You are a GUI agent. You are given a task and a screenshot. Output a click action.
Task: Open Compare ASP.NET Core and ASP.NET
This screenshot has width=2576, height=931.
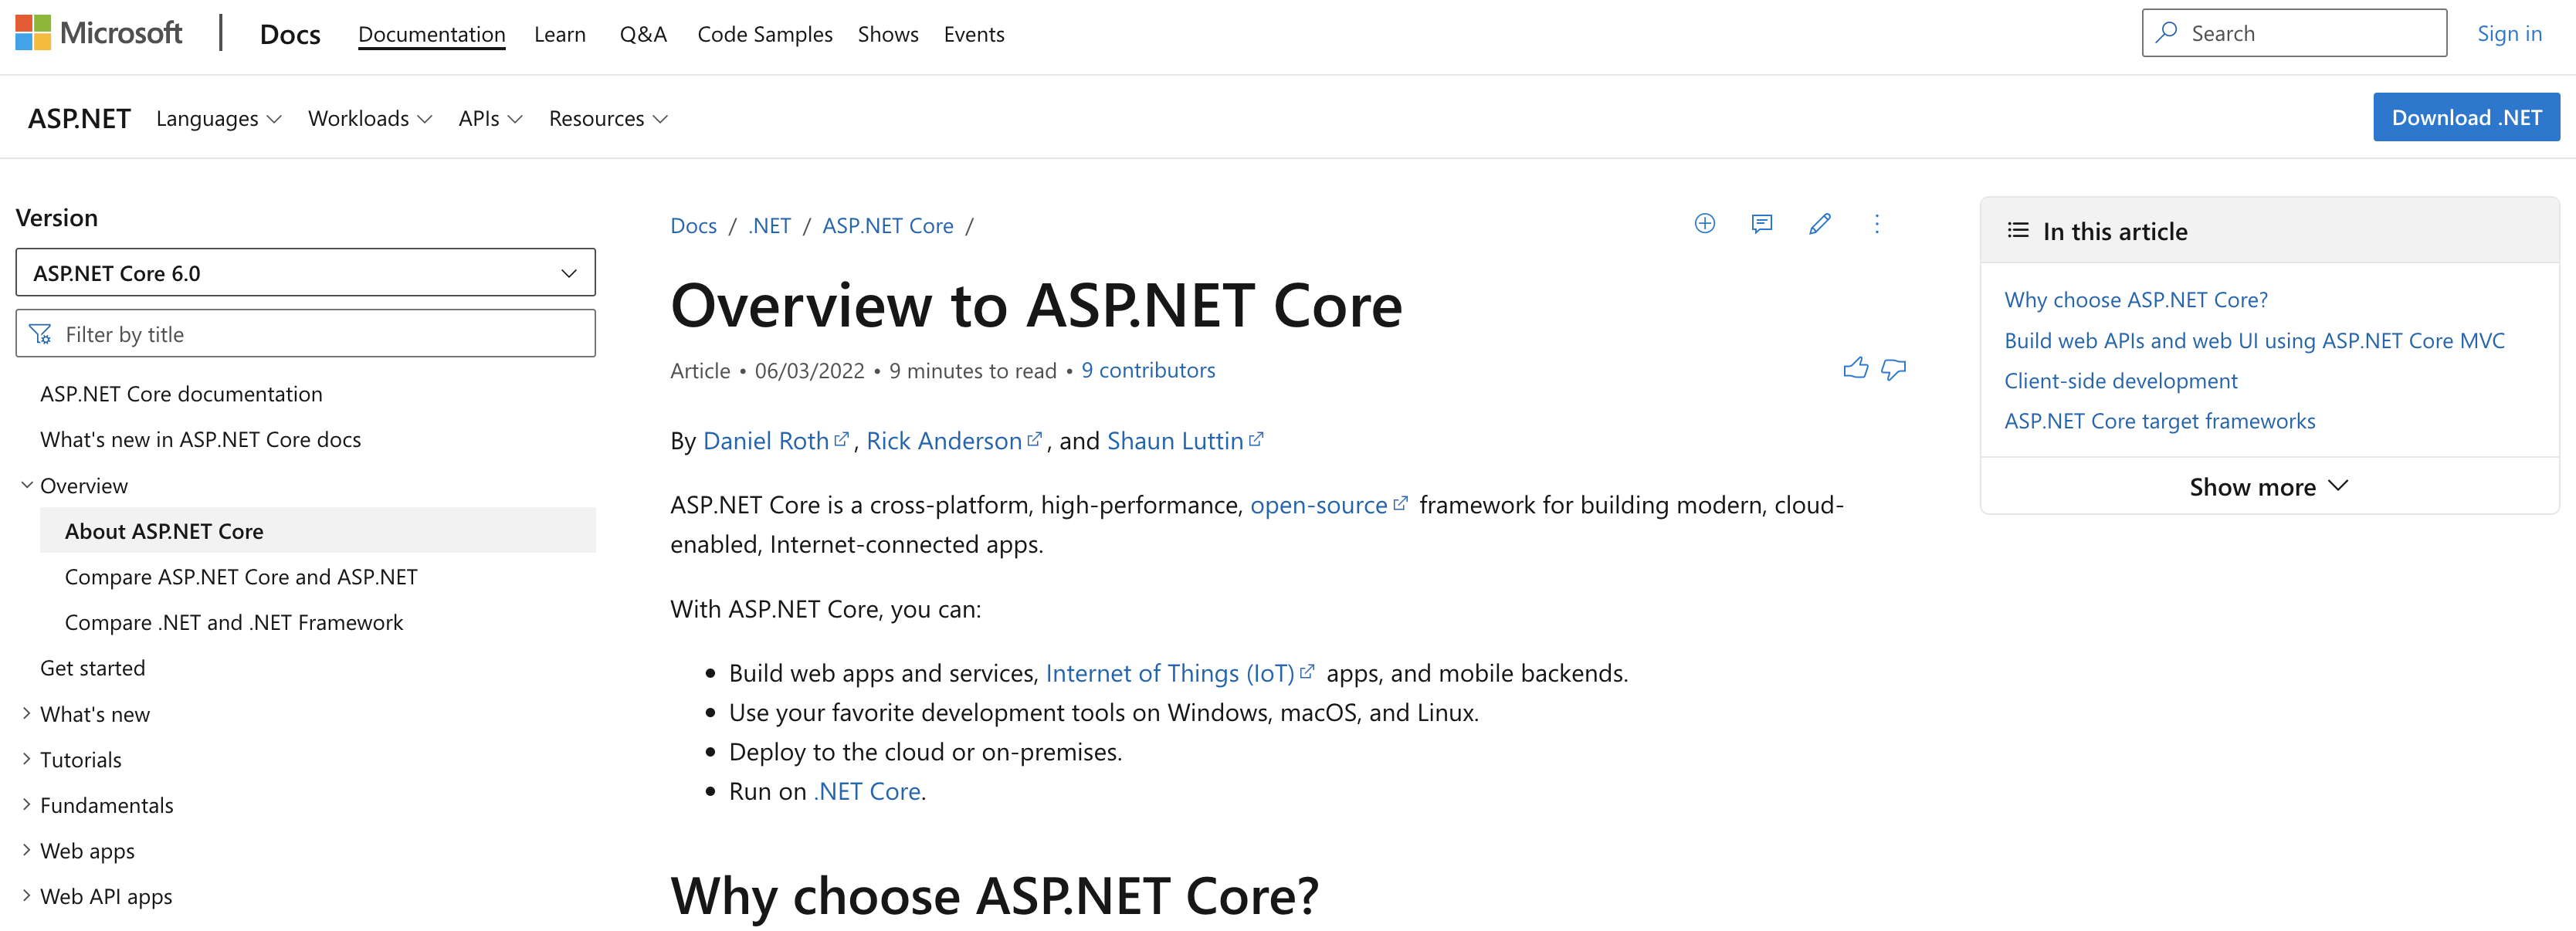(x=241, y=577)
